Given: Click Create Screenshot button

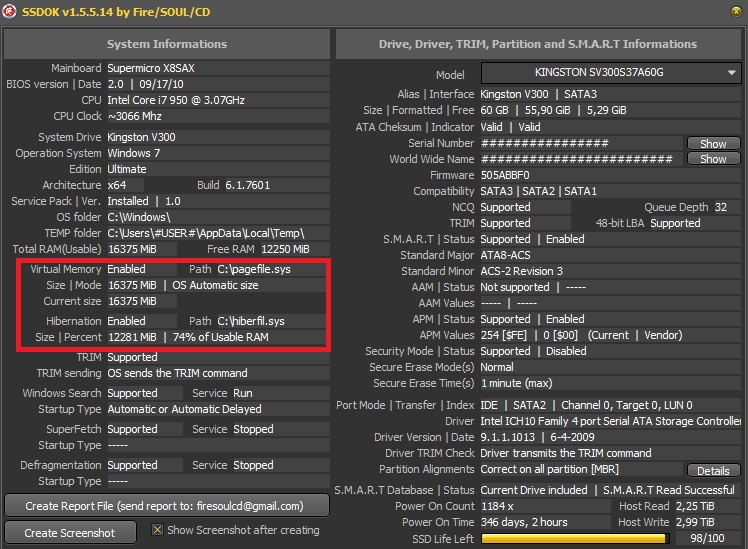Looking at the screenshot, I should pos(70,532).
